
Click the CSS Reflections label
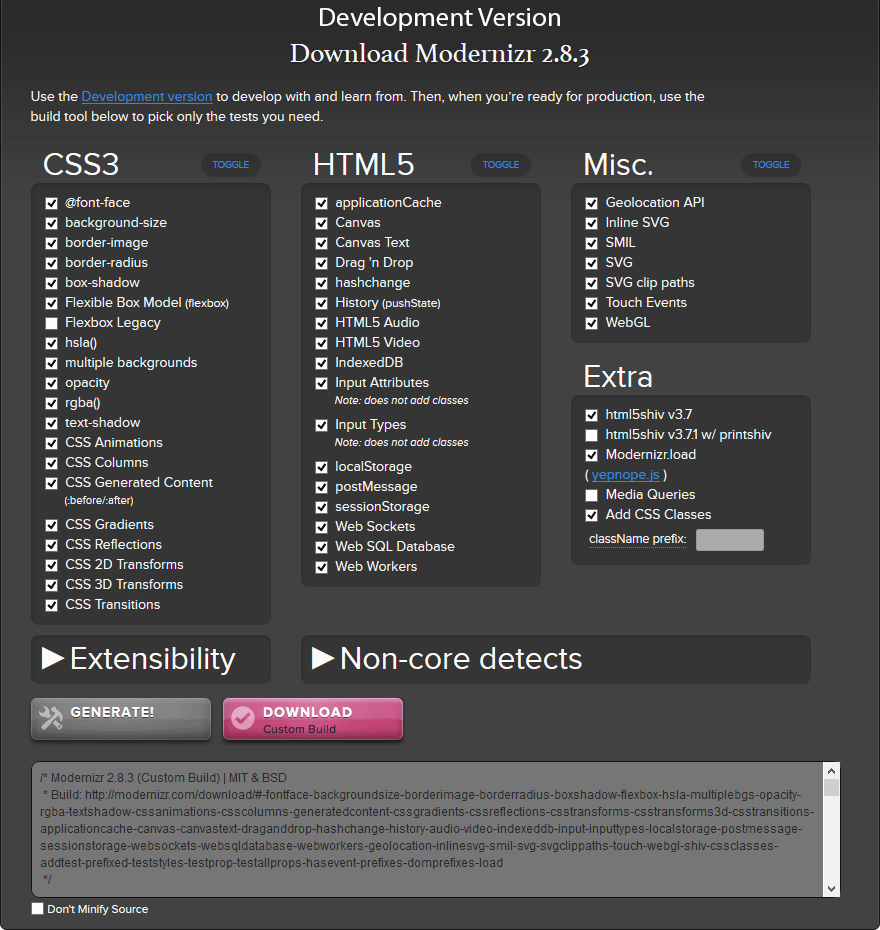coord(113,544)
